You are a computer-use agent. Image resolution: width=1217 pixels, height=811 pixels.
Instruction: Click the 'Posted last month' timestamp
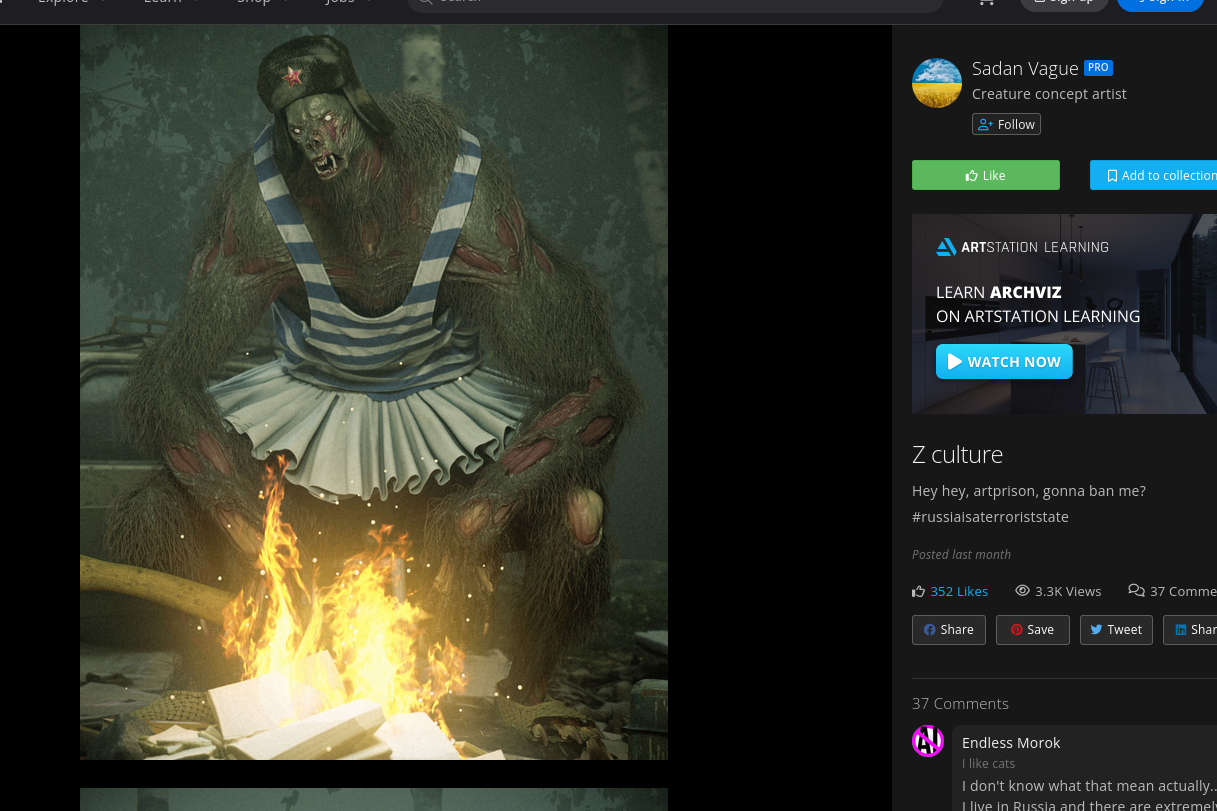click(961, 555)
